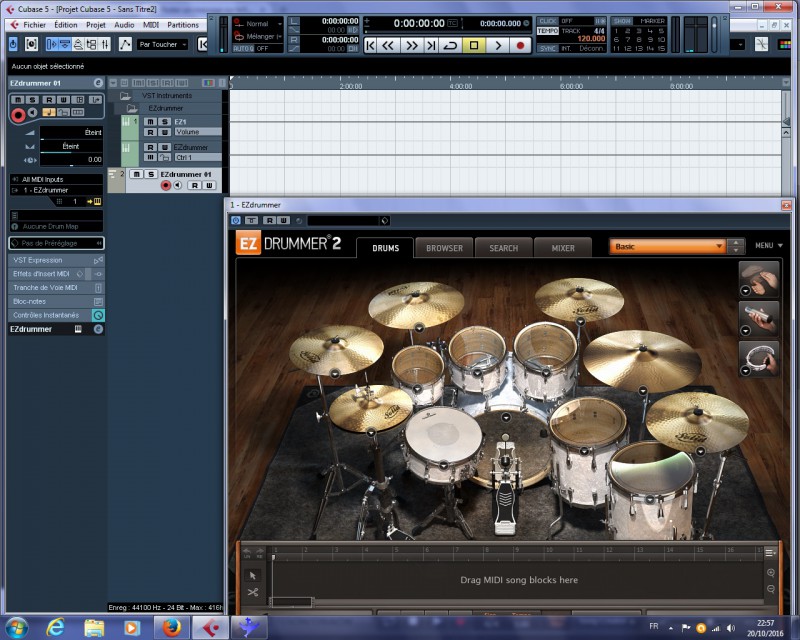
Task: Open the 'Par Toucher' automation mode dropdown
Action: pos(163,44)
